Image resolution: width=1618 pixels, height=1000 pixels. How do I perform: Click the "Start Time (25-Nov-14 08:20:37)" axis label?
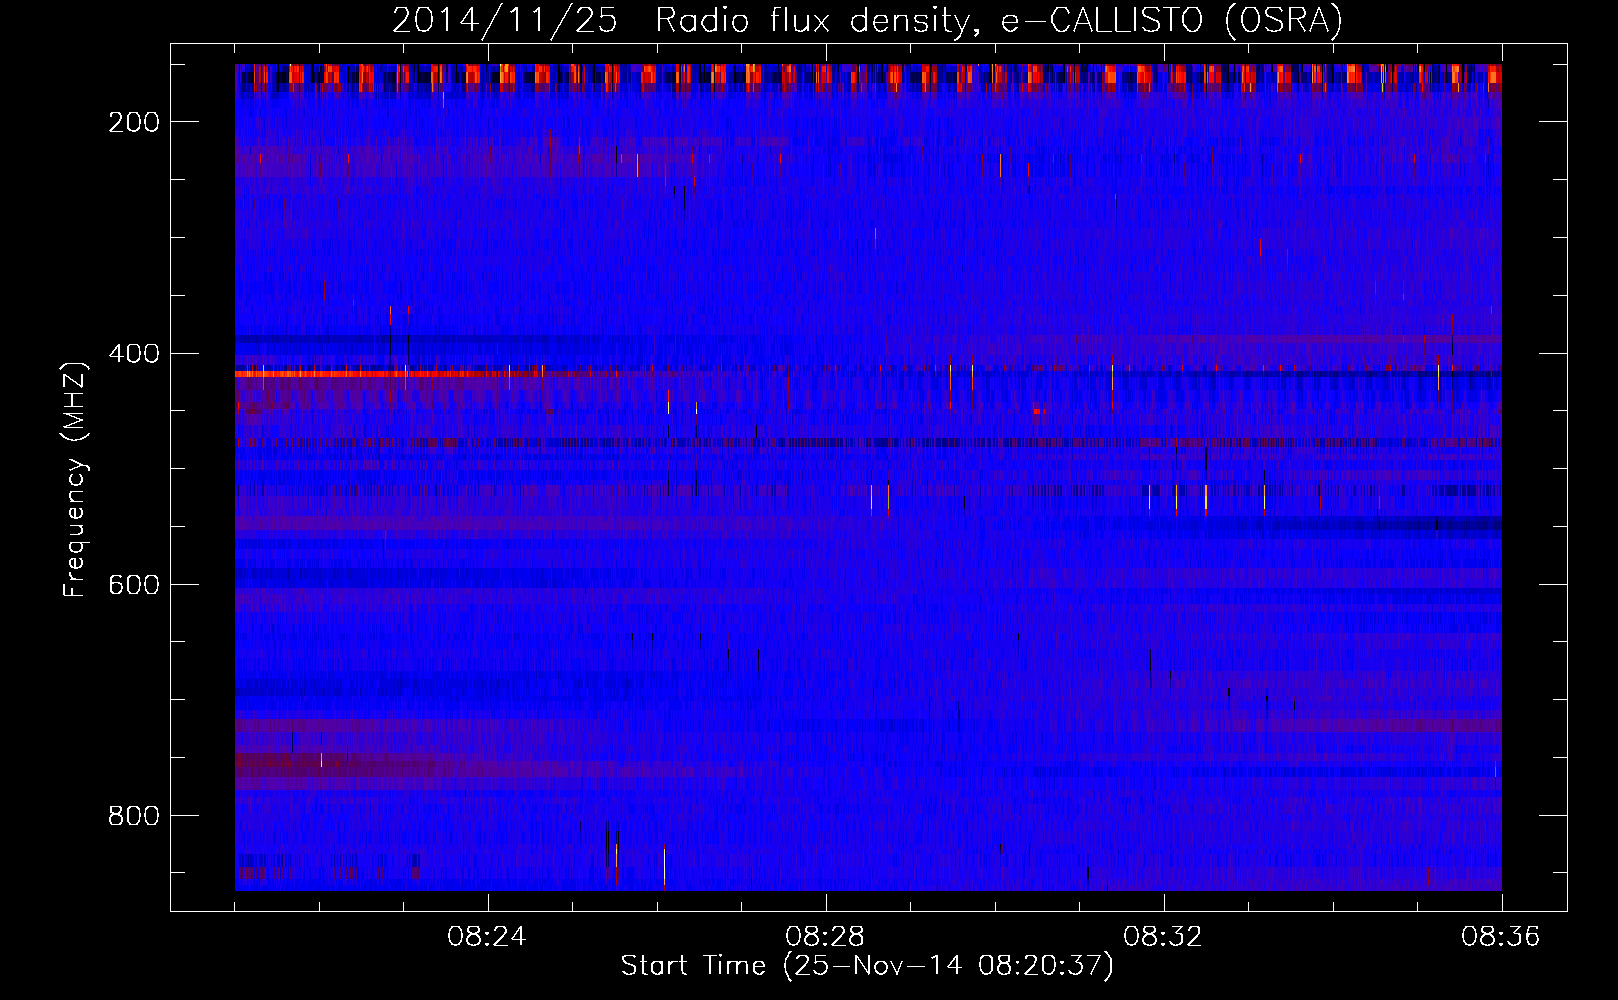click(x=867, y=966)
